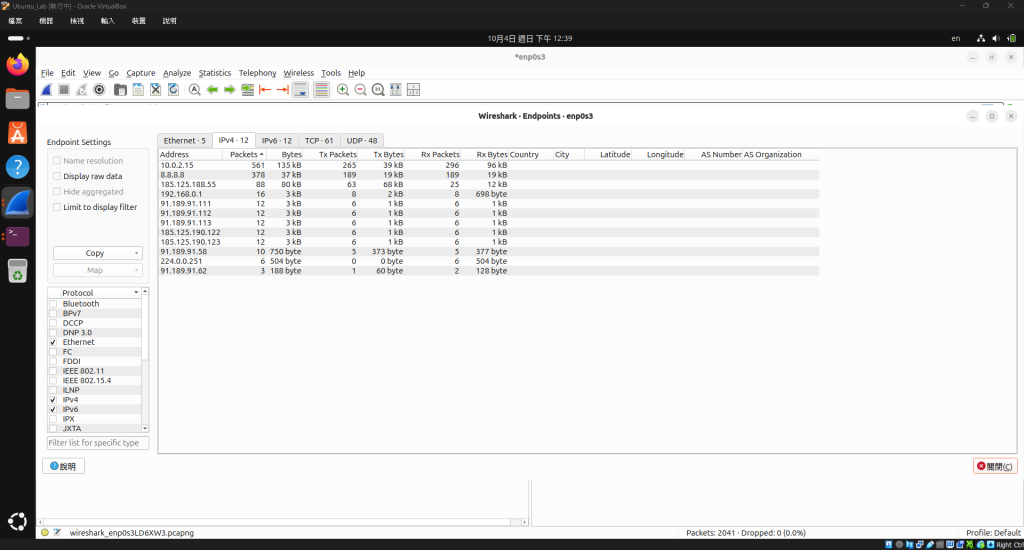Focus the Filter list for specific type field
The image size is (1024, 550).
tap(98, 443)
